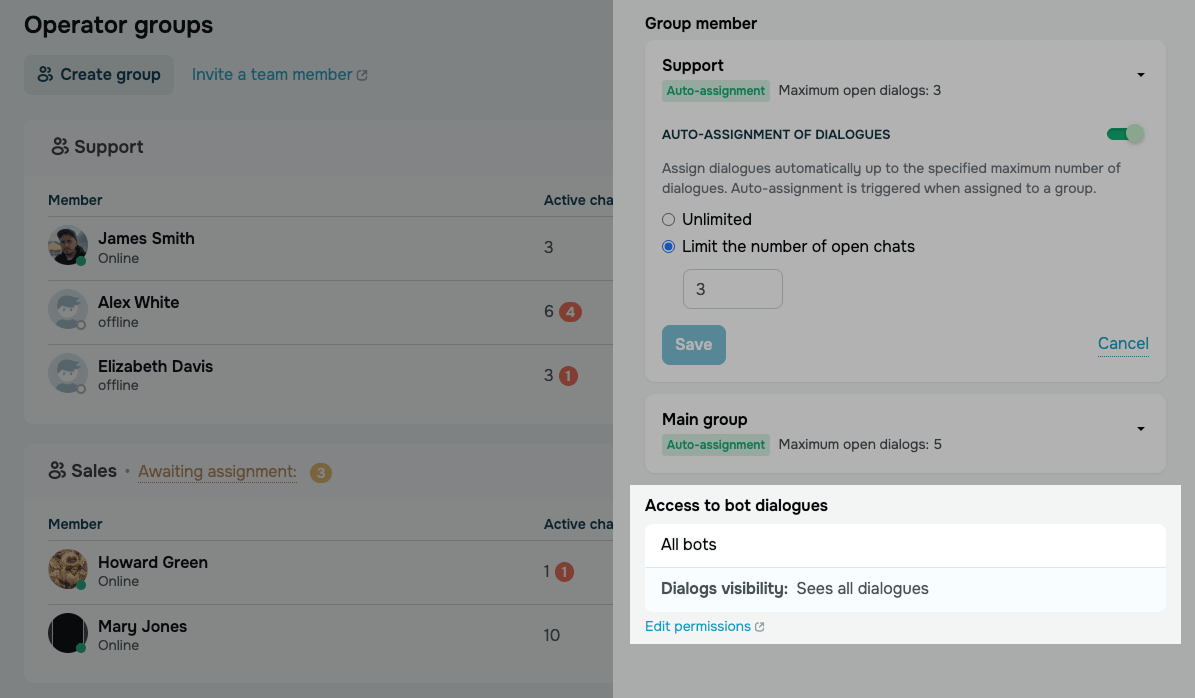The width and height of the screenshot is (1195, 698).
Task: Click the external link icon beside Edit permissions
Action: click(760, 627)
